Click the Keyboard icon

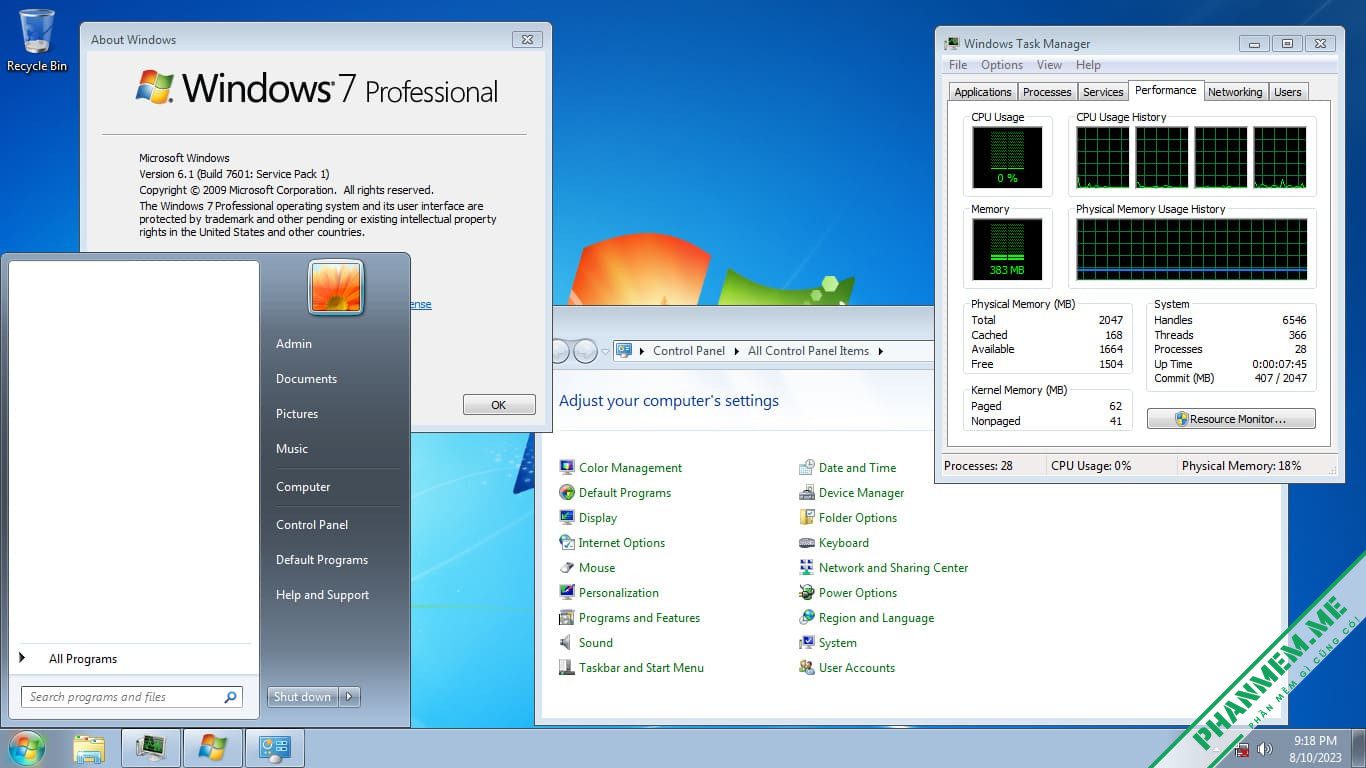(807, 543)
